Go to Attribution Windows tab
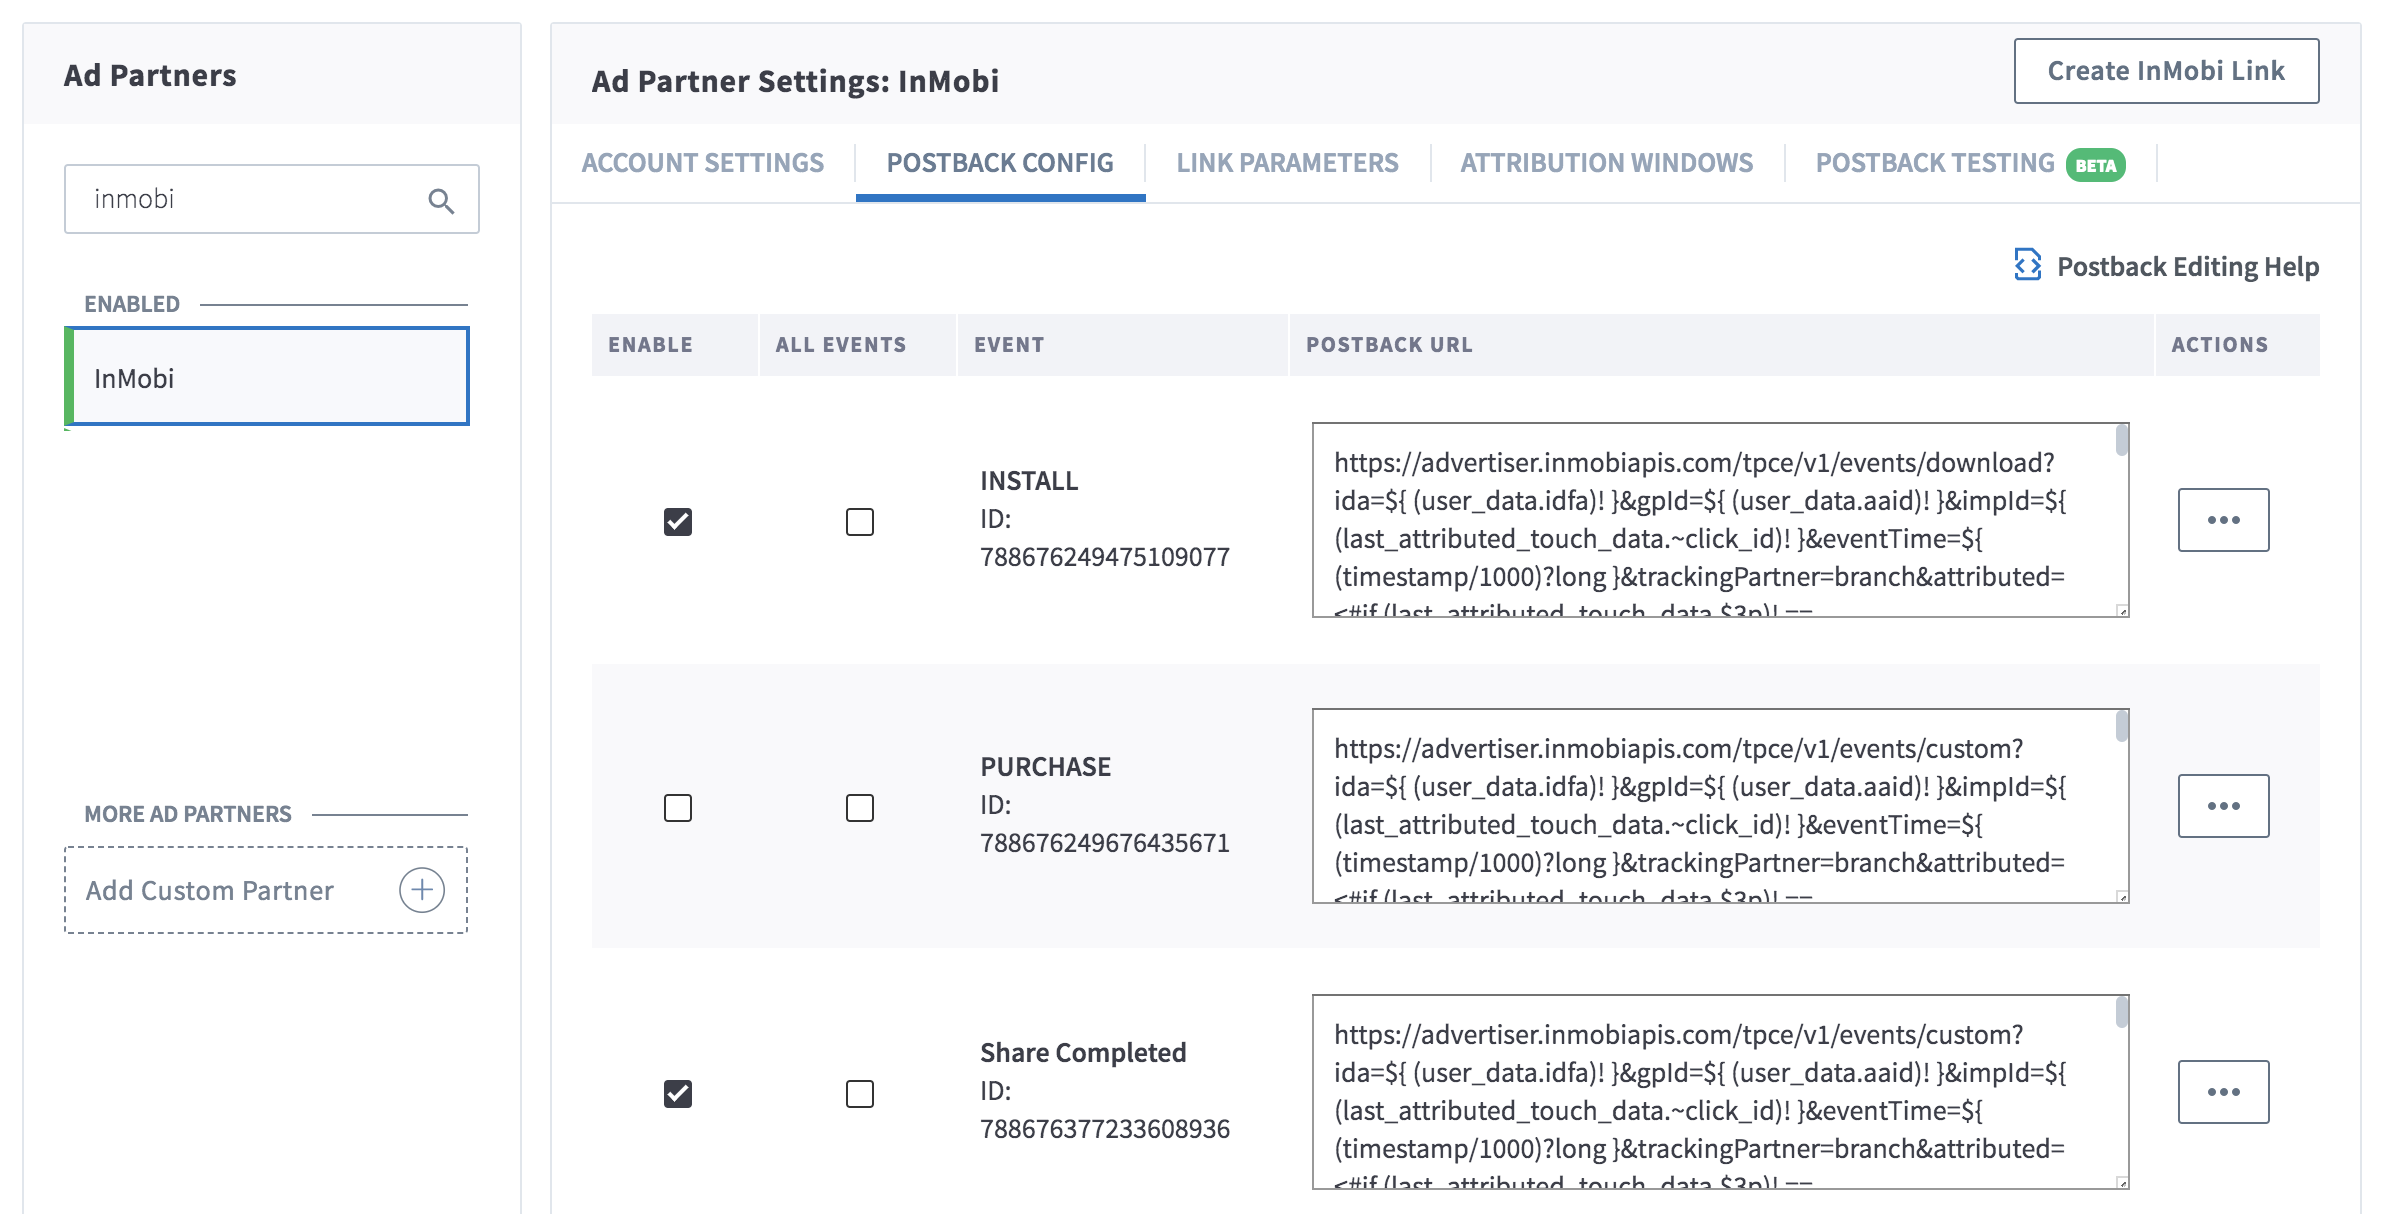 1606,163
